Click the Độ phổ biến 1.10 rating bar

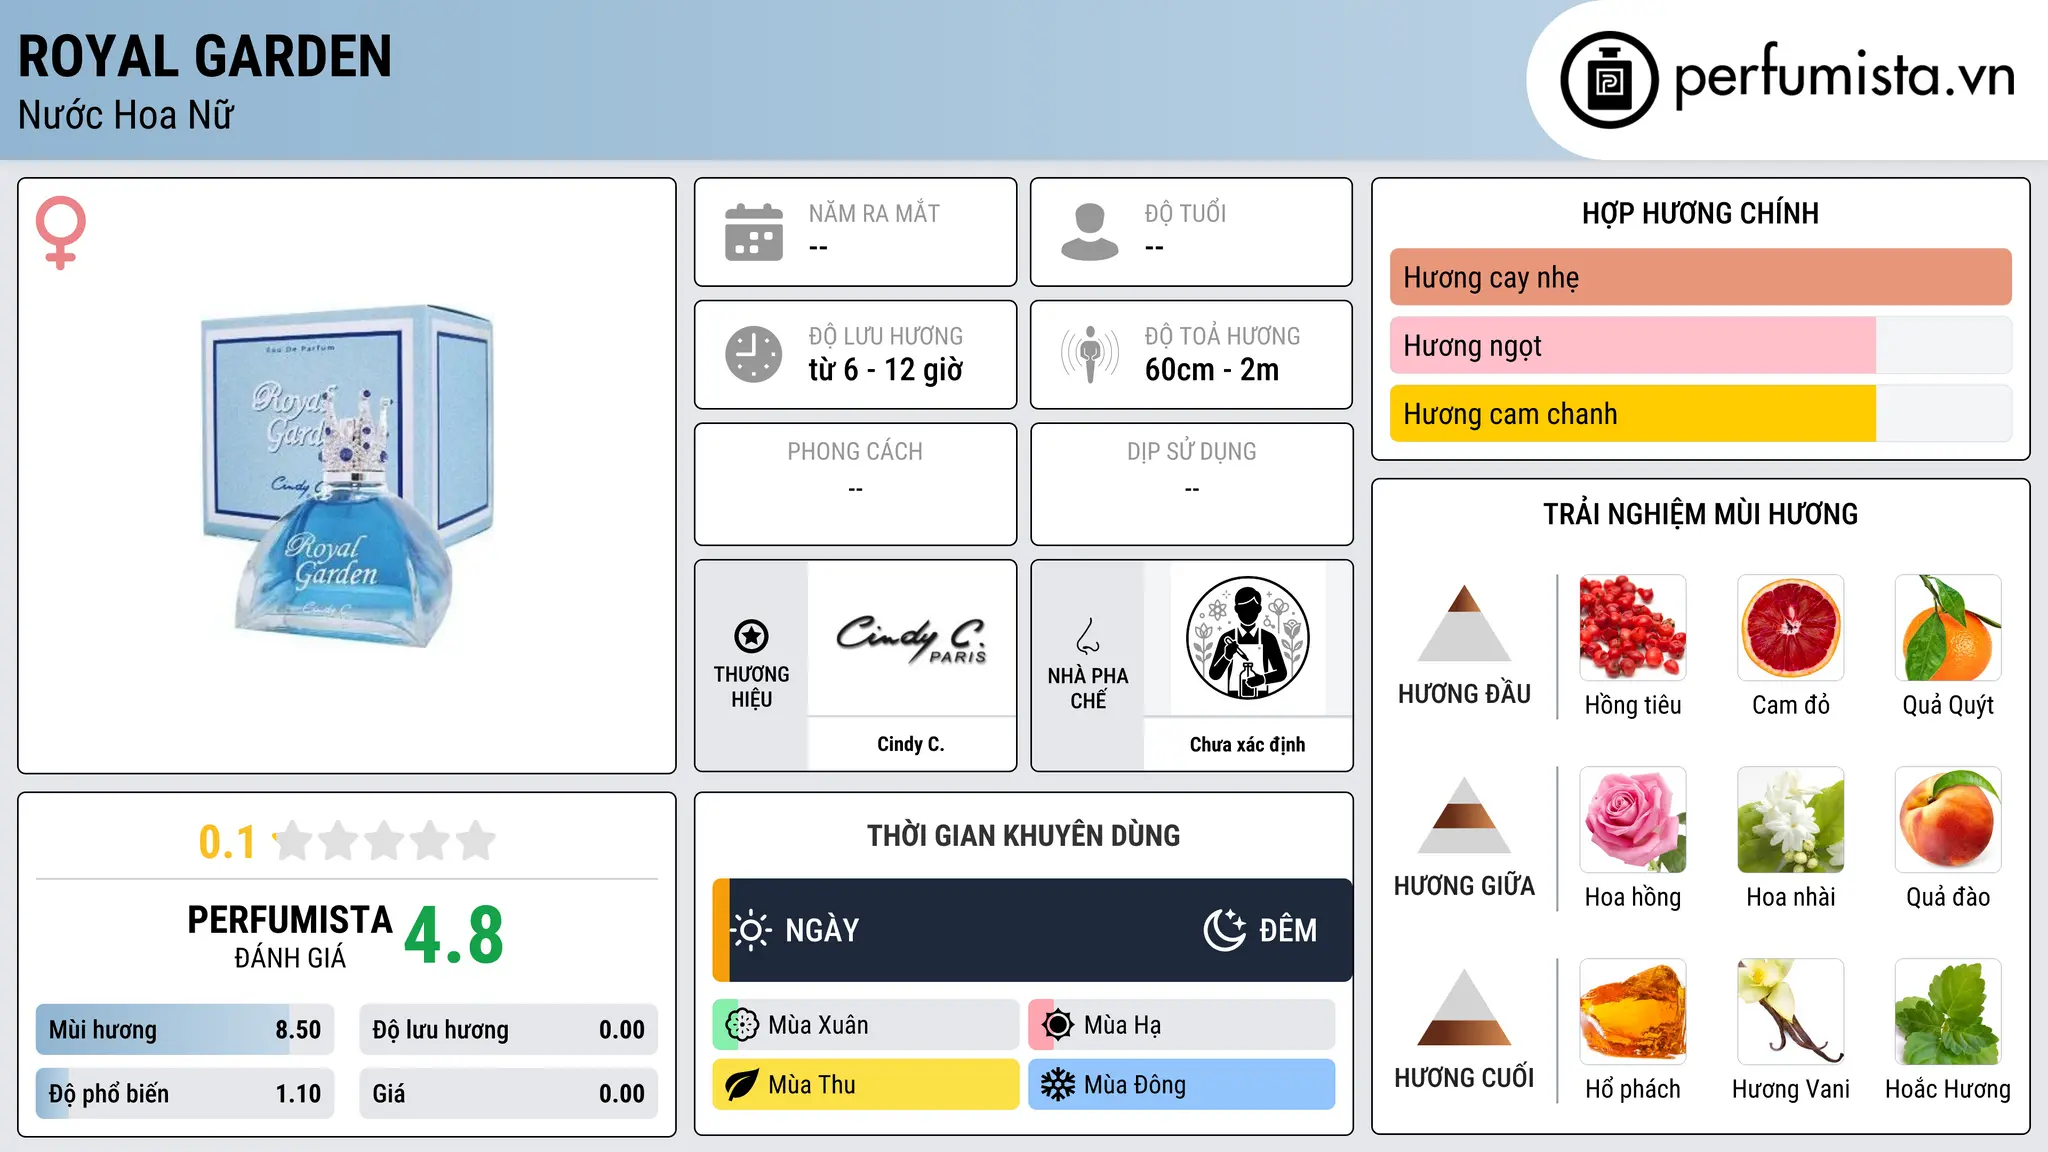point(185,1094)
